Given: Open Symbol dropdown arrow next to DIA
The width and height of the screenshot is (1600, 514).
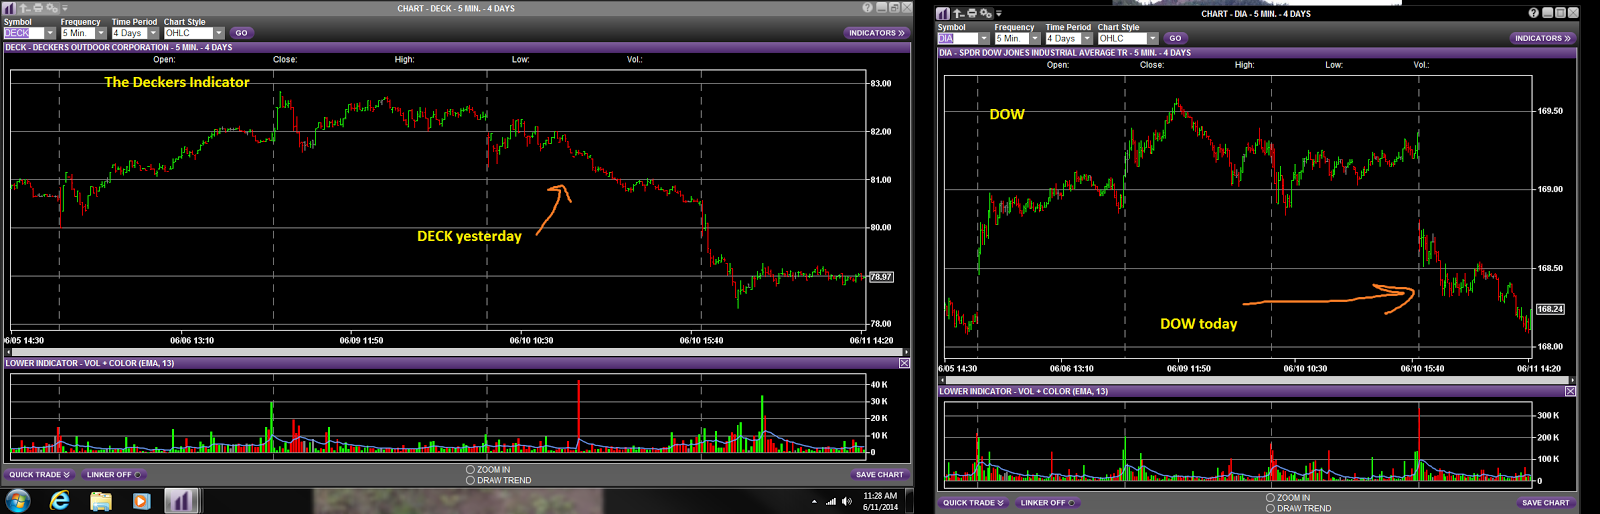Looking at the screenshot, I should (x=984, y=39).
